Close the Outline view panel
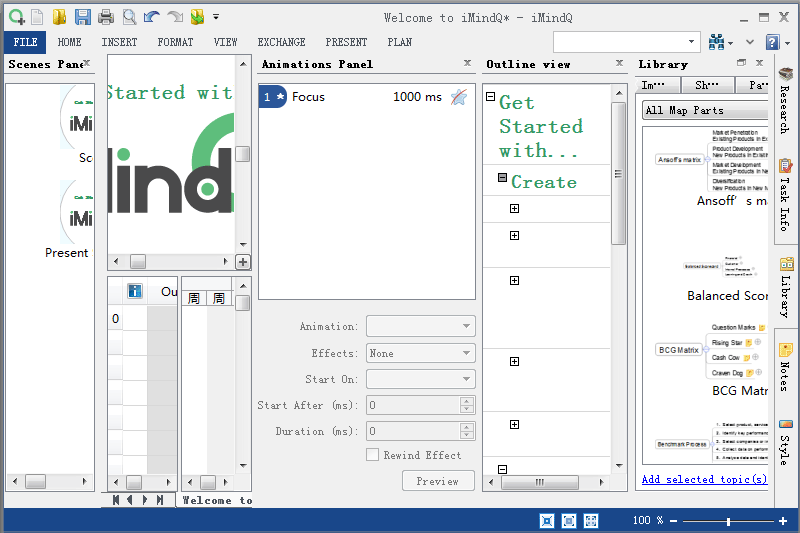 [619, 63]
